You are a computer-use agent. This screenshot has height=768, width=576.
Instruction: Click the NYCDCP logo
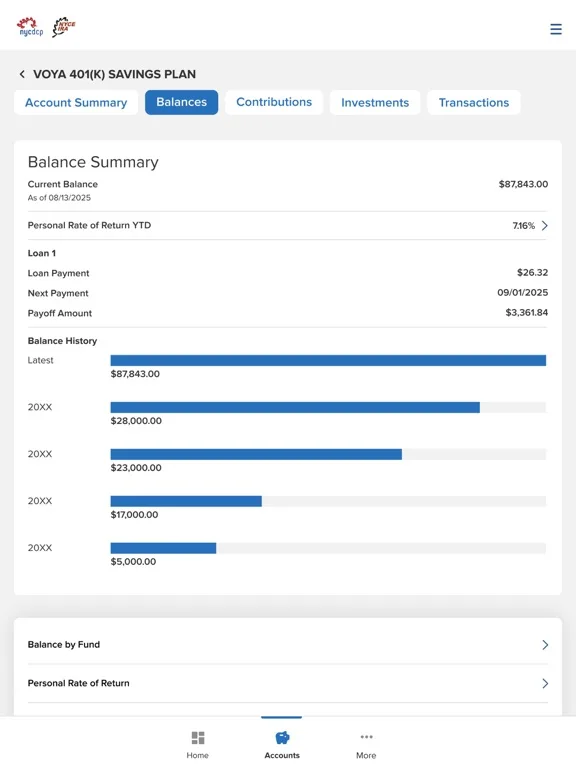30,26
